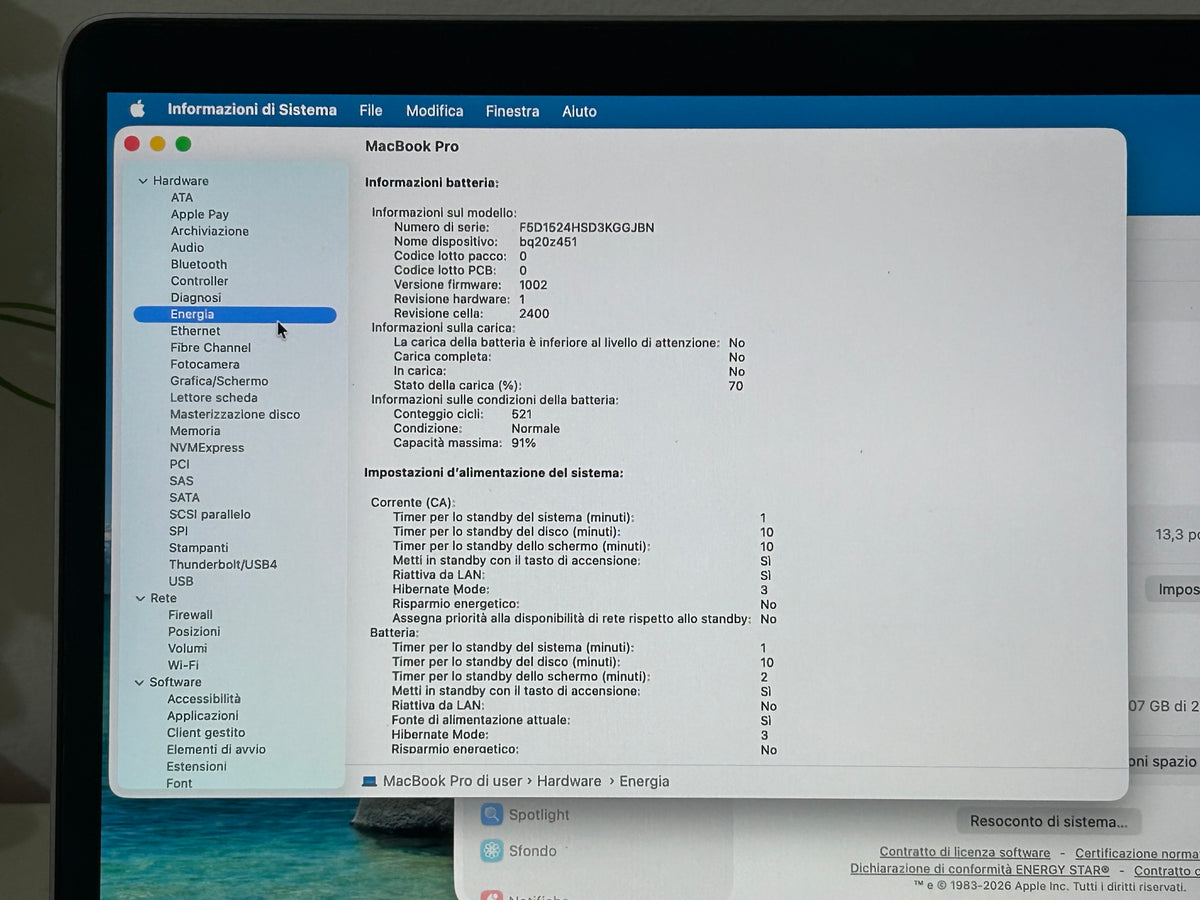Click the Resoconto di sistema button behind
The height and width of the screenshot is (900, 1200).
(x=1049, y=822)
